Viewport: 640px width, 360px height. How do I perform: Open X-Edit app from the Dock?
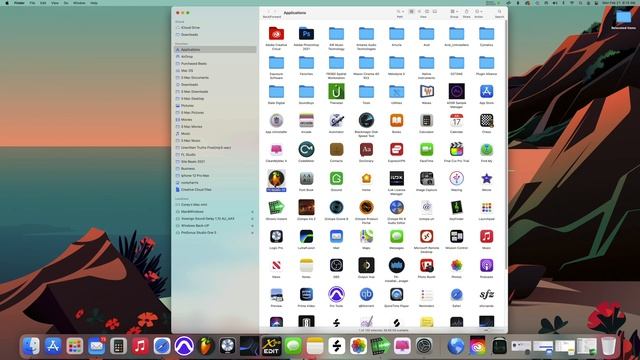tap(271, 346)
